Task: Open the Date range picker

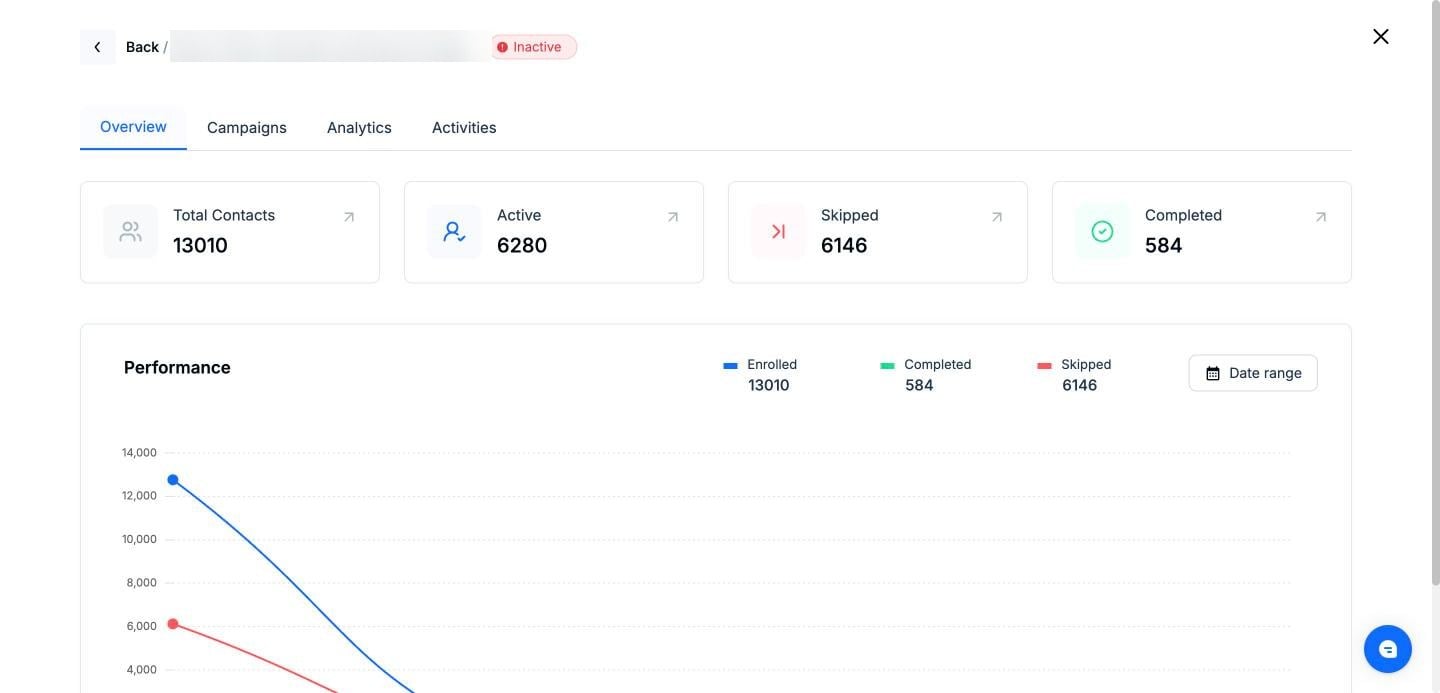Action: [1253, 373]
